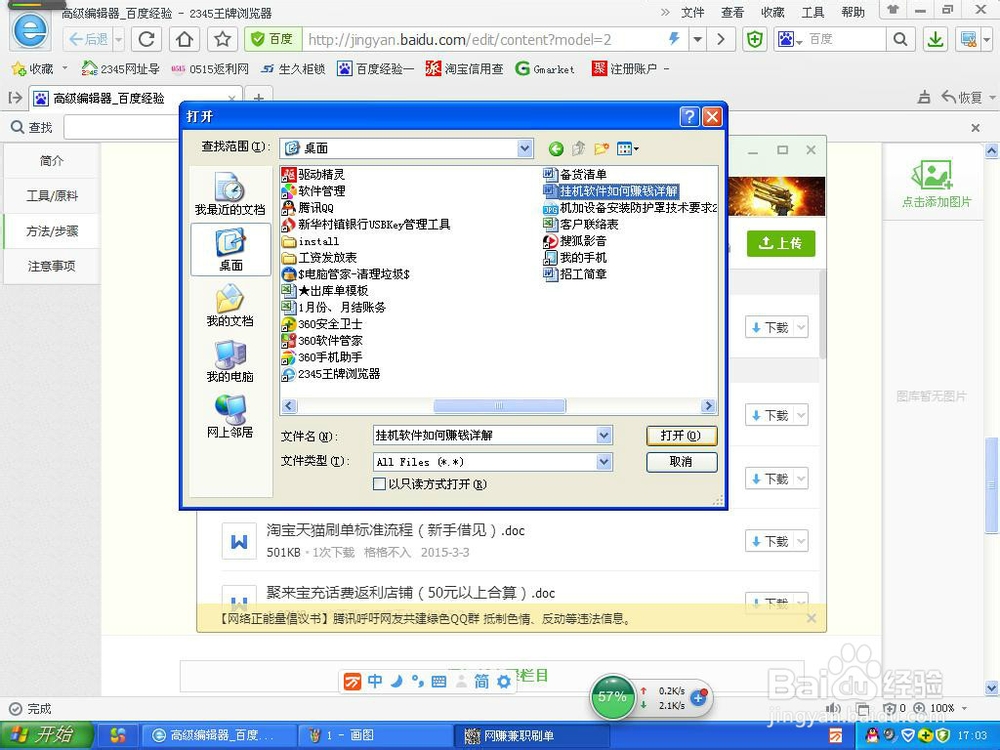
Task: Select the 腾讯QQ shortcut
Action: click(307, 207)
